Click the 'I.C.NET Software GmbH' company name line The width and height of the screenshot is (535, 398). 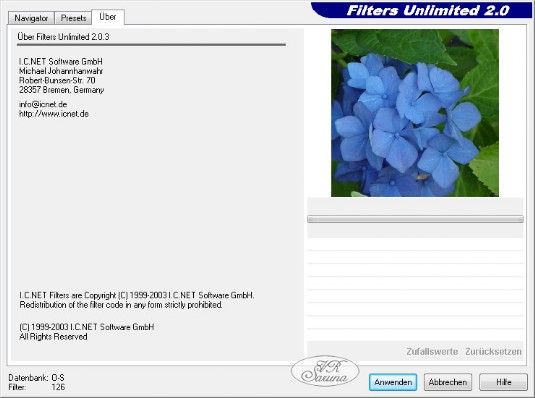tap(61, 61)
